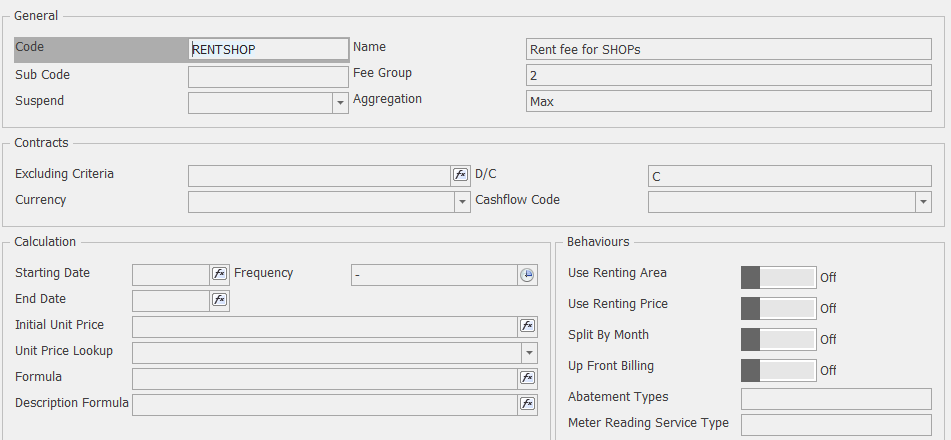
Task: Expand the Currency dropdown
Action: (462, 202)
